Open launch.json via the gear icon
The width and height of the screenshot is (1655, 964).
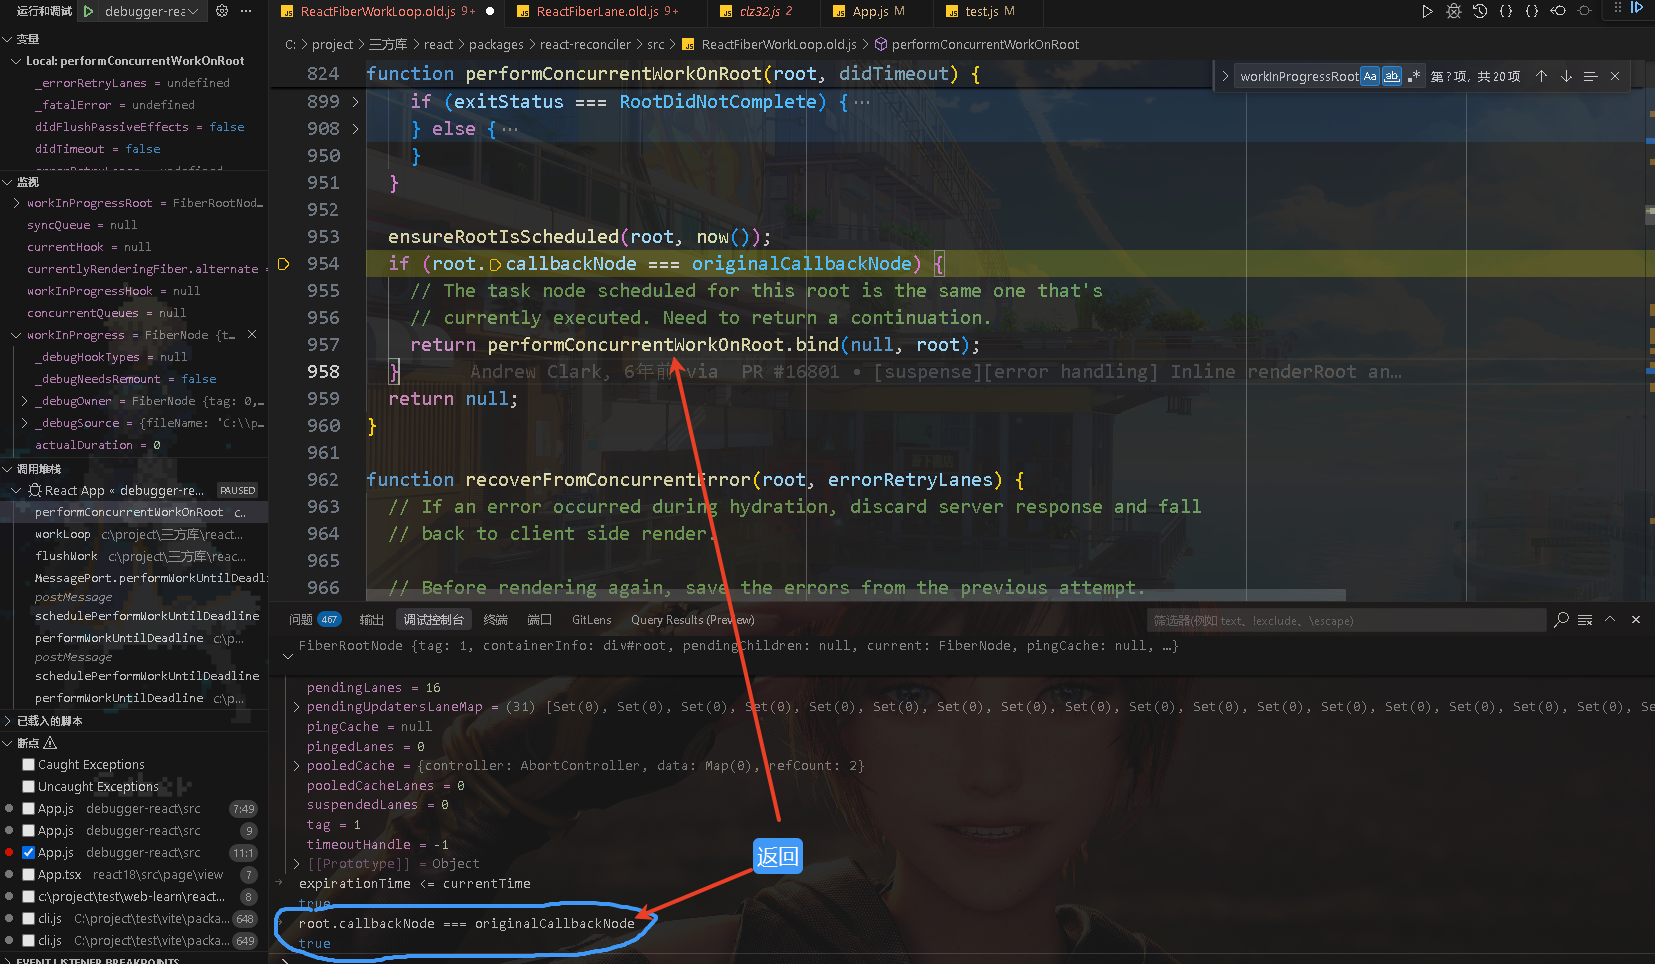point(222,11)
